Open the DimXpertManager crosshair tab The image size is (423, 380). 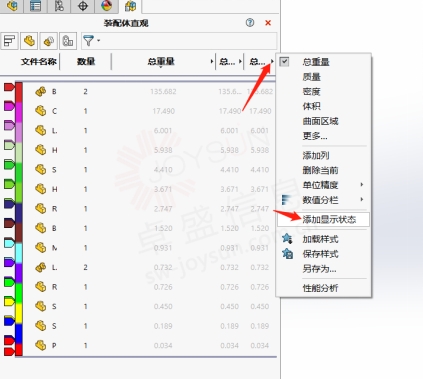(83, 6)
